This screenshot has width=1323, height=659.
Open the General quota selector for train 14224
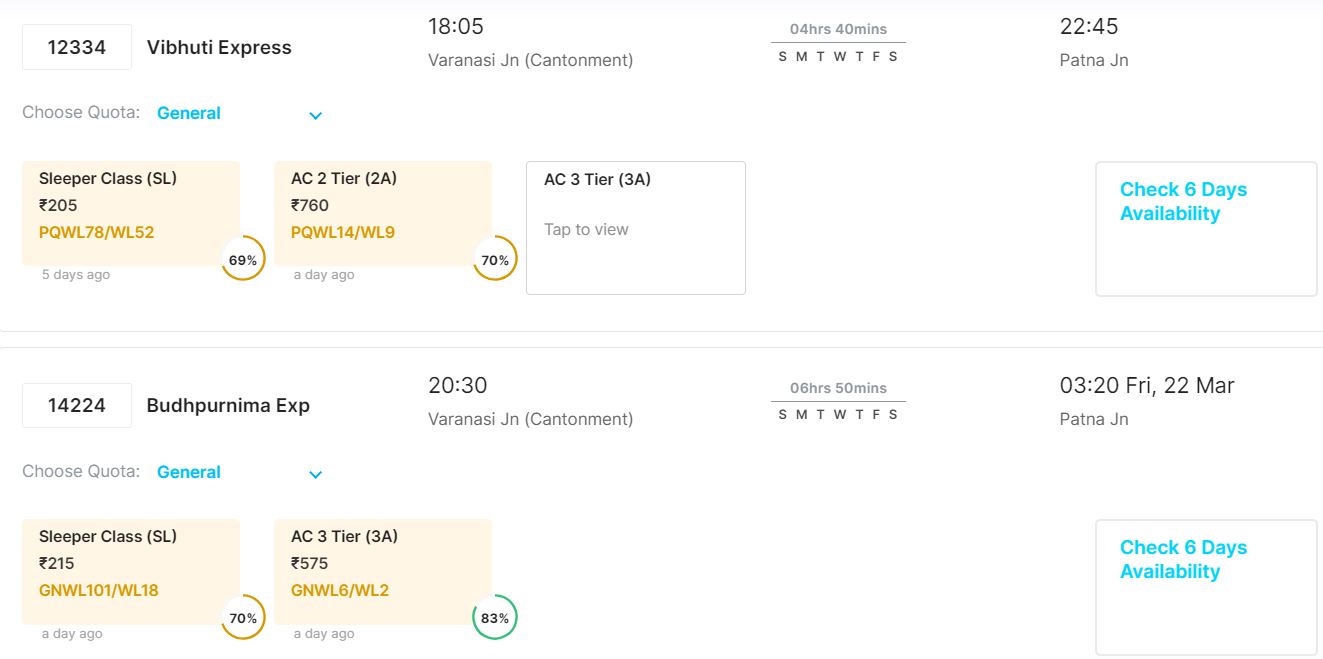[x=189, y=472]
